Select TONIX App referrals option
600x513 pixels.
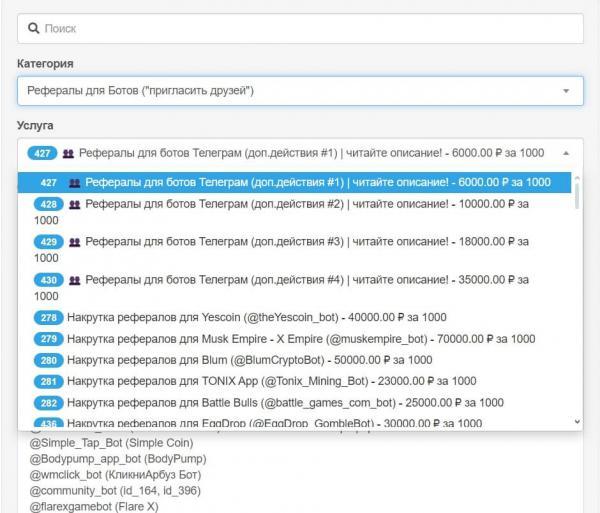coord(294,381)
